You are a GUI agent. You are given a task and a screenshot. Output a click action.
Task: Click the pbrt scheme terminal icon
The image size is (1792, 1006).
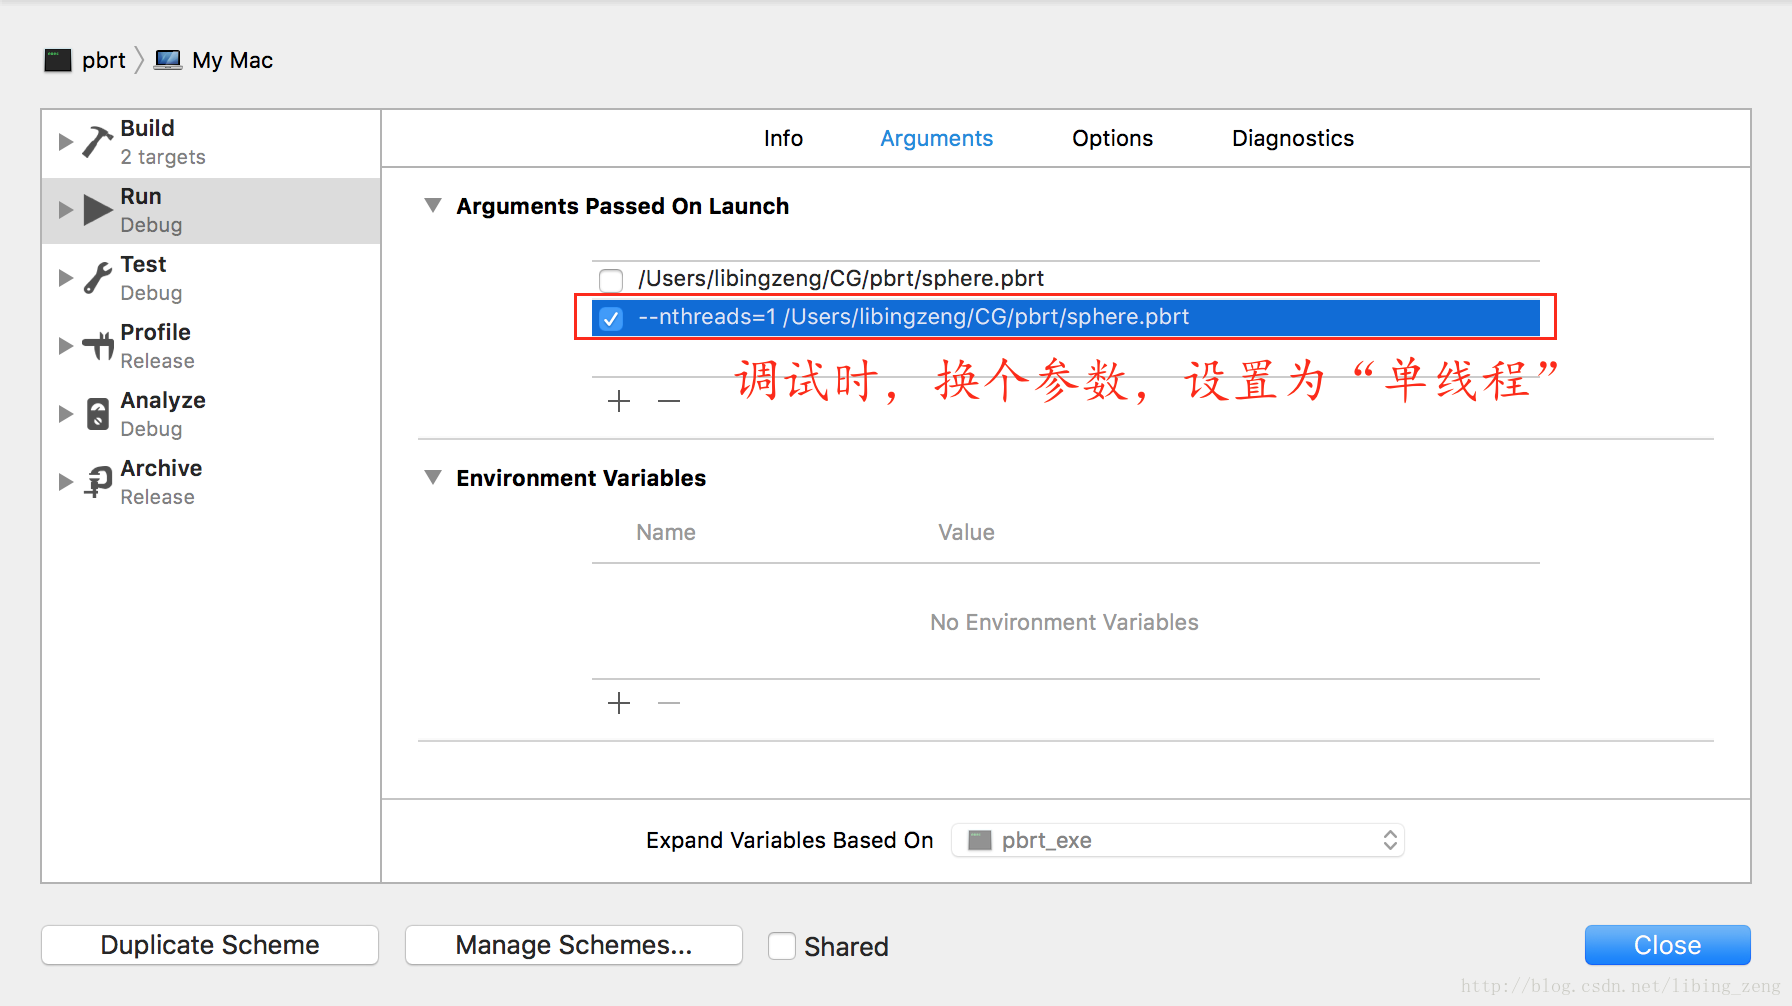coord(58,60)
